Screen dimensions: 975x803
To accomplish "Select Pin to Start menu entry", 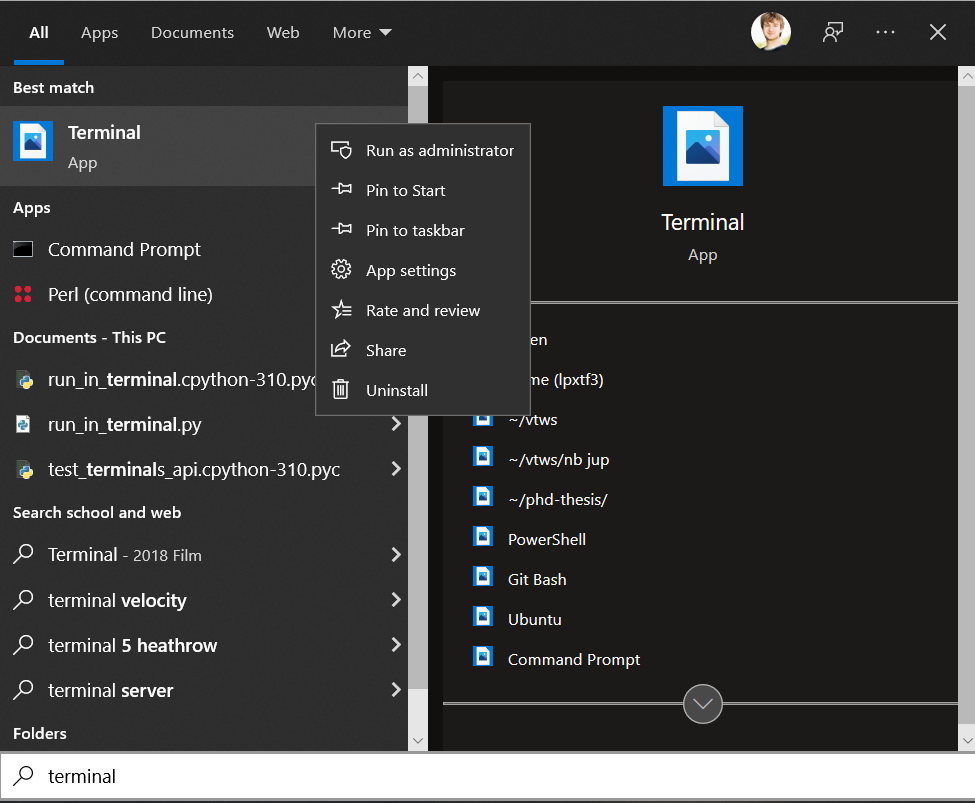I will click(423, 190).
